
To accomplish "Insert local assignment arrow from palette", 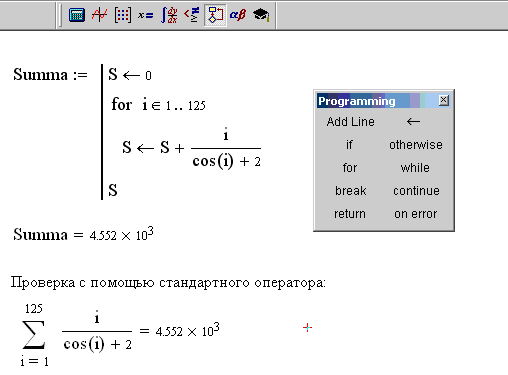I will coord(413,122).
